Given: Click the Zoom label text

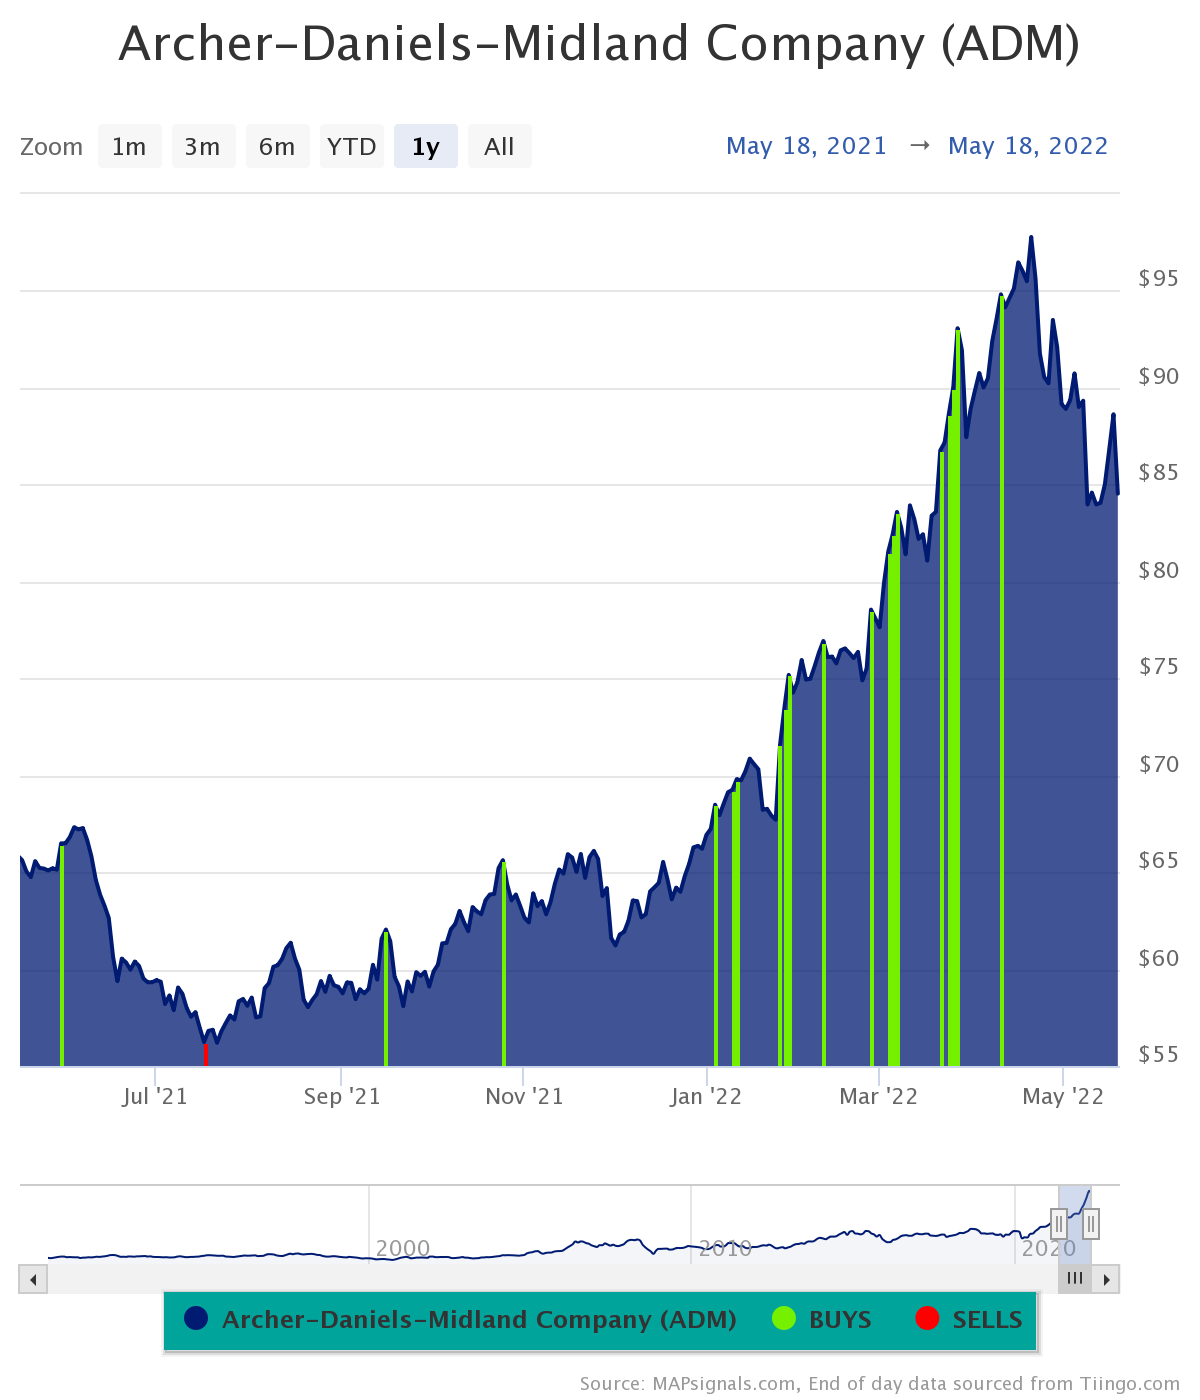Looking at the screenshot, I should click(x=52, y=147).
